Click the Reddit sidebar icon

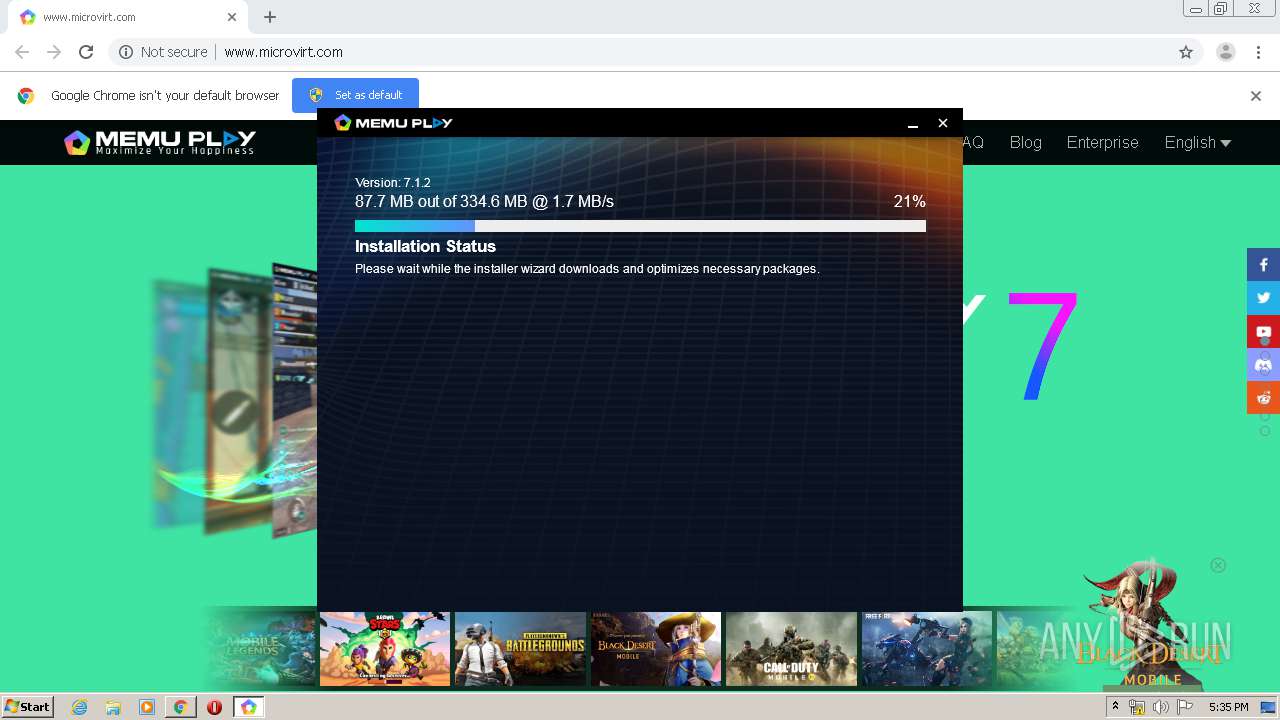[x=1263, y=397]
